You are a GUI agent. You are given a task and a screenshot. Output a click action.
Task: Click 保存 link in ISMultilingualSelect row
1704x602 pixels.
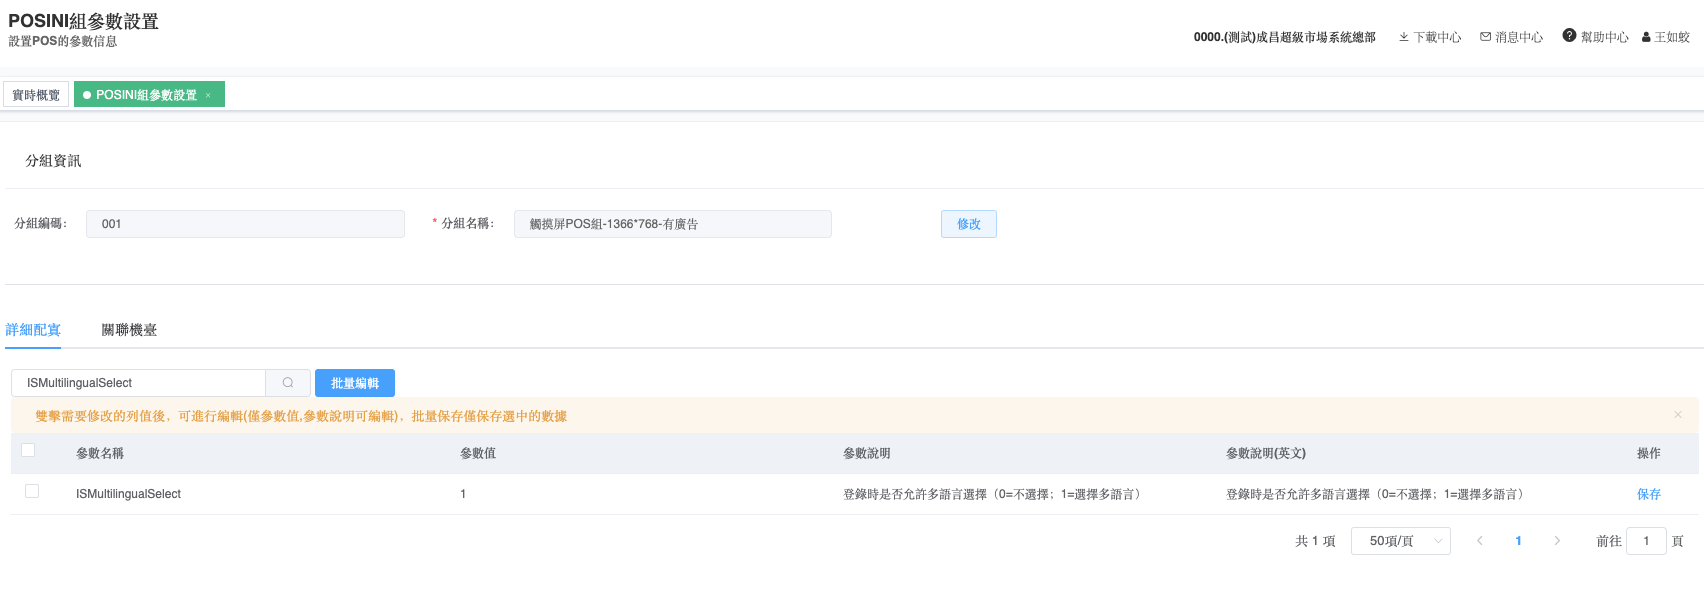(1649, 494)
